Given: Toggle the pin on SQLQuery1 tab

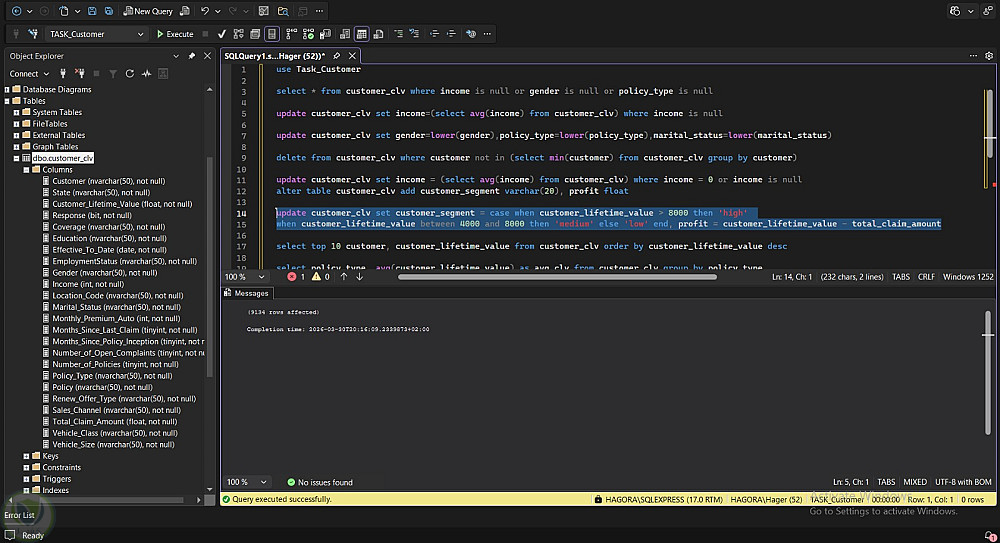Looking at the screenshot, I should (337, 56).
